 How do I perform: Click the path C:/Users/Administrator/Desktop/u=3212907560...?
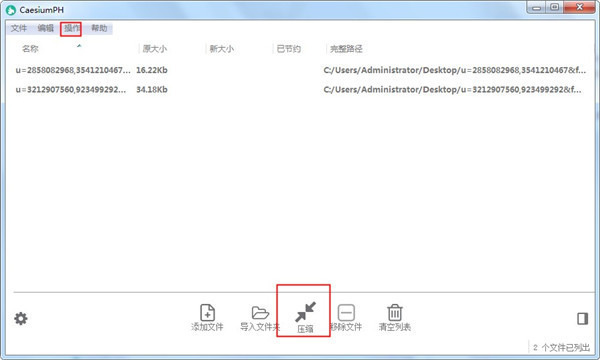coord(452,90)
